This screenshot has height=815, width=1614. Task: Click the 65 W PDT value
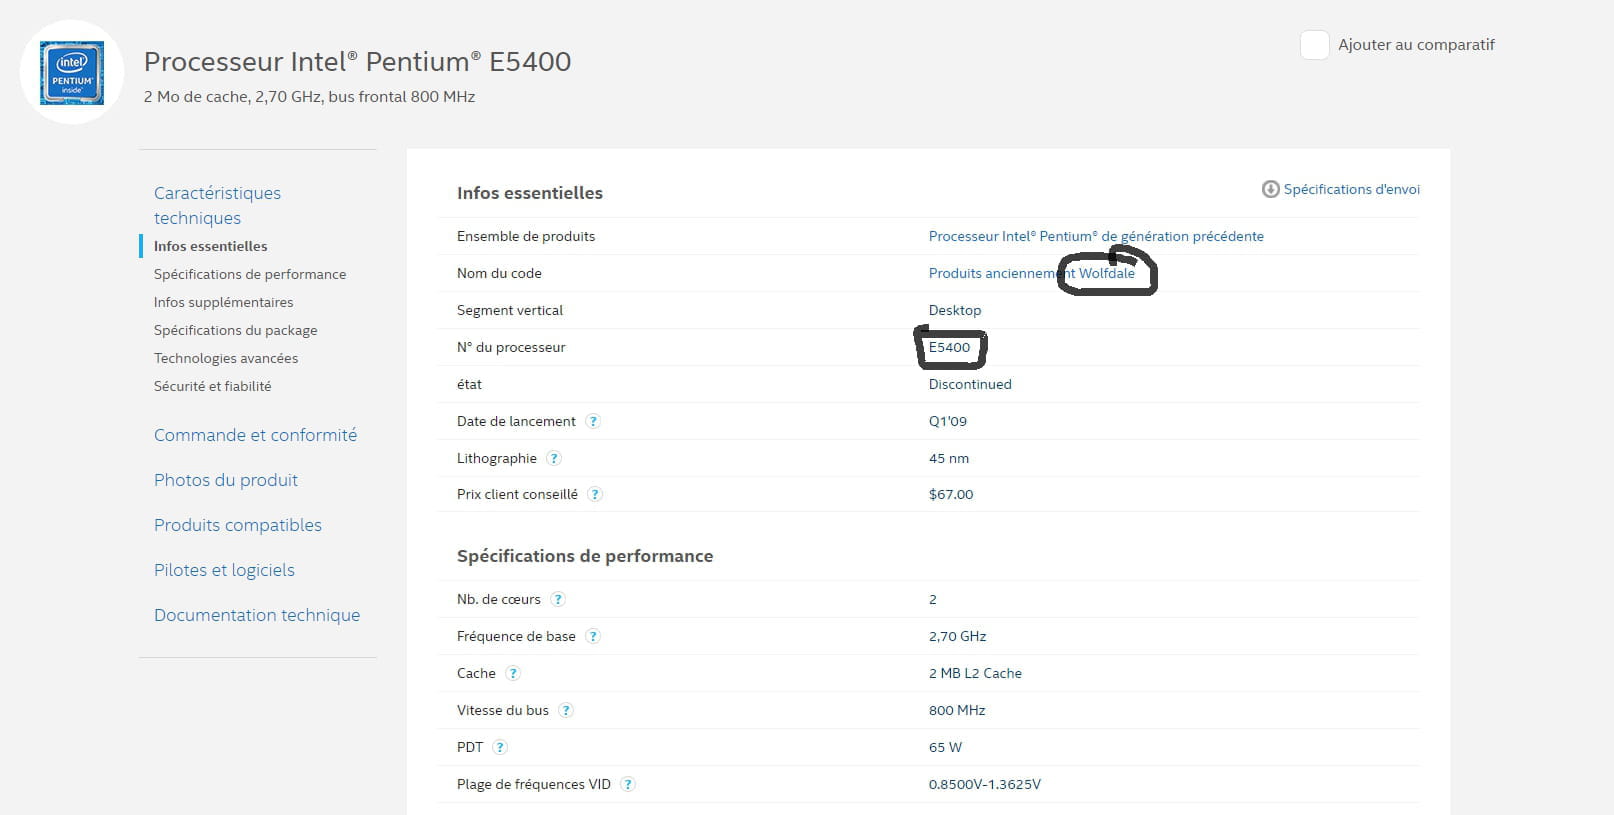(x=945, y=747)
